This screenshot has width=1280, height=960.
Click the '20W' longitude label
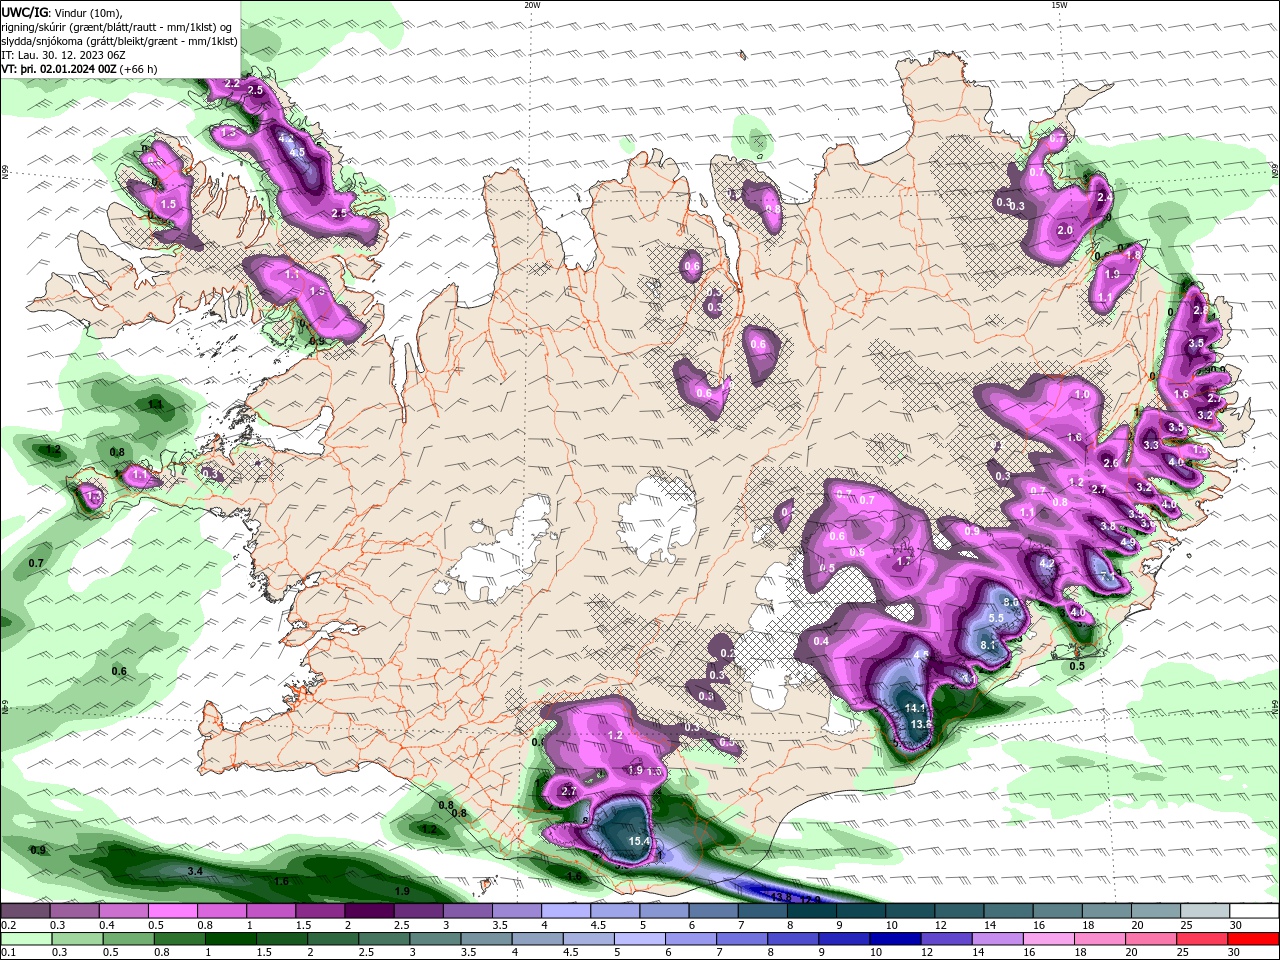point(532,4)
